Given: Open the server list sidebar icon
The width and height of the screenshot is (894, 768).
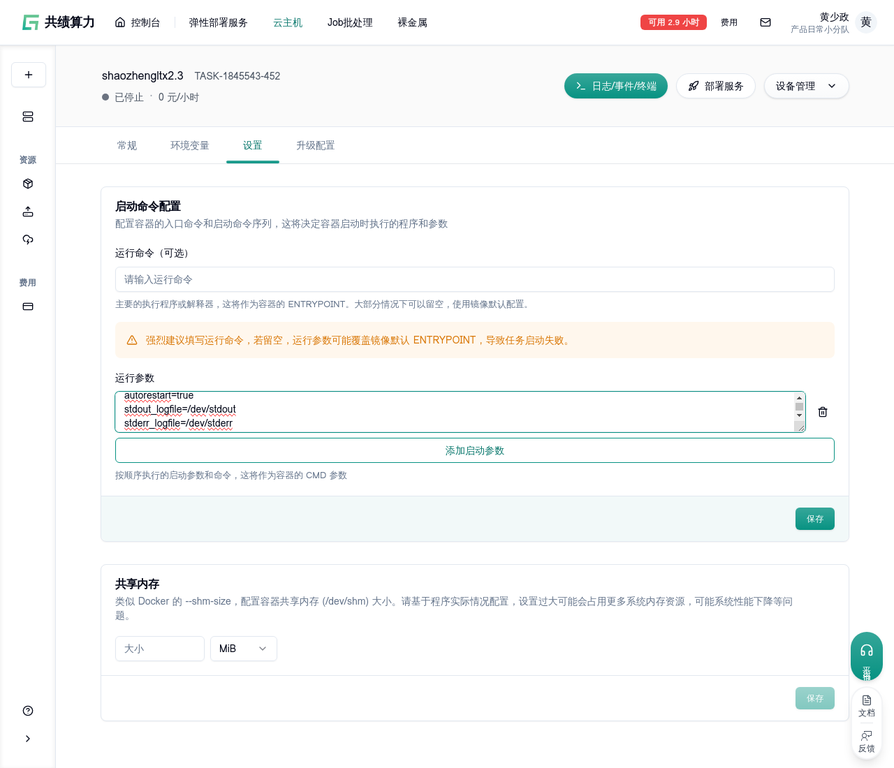Looking at the screenshot, I should [28, 117].
